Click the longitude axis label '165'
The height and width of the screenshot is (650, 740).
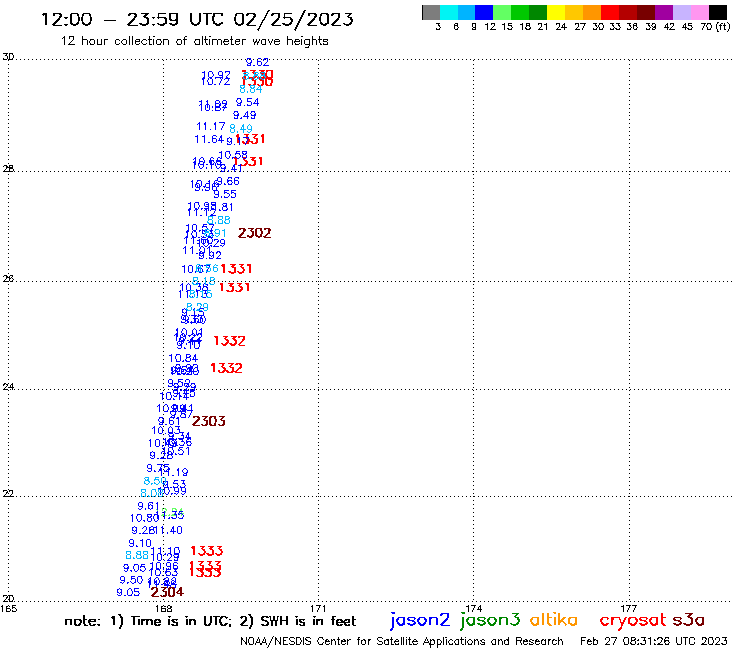[8, 608]
